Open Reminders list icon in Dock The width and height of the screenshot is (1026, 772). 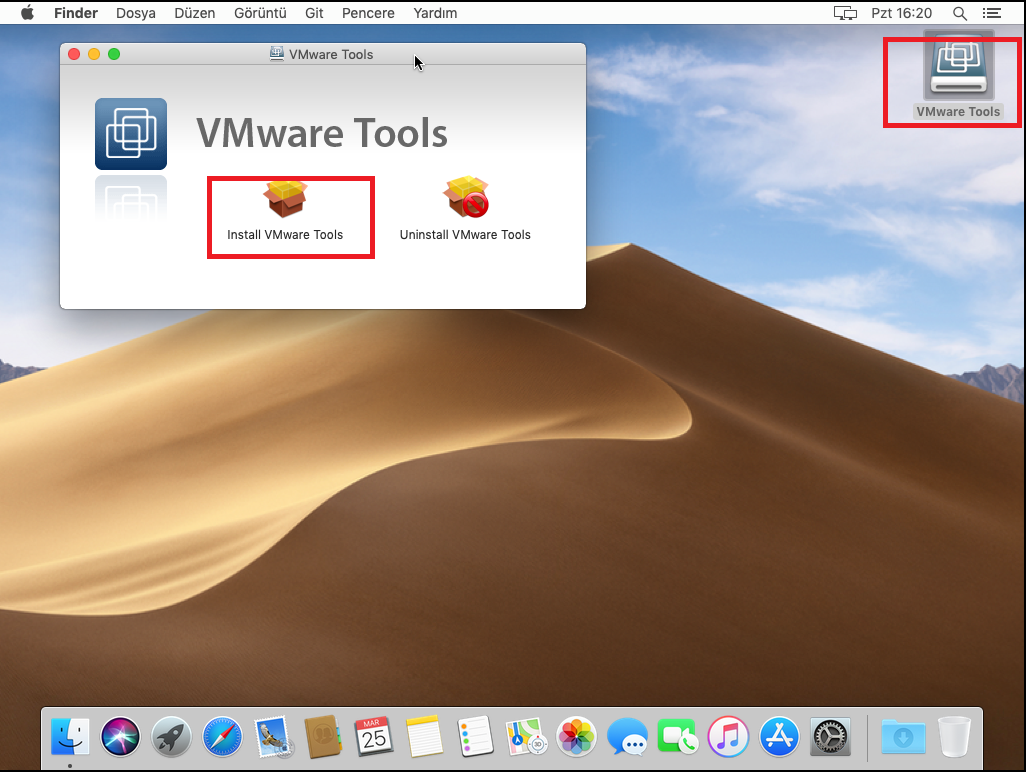[475, 737]
